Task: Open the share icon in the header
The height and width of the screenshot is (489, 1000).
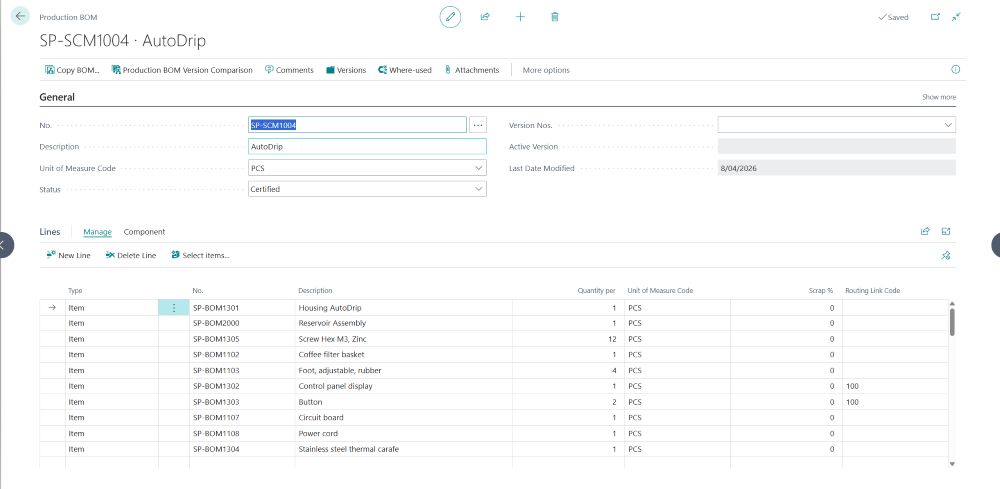Action: pos(485,17)
